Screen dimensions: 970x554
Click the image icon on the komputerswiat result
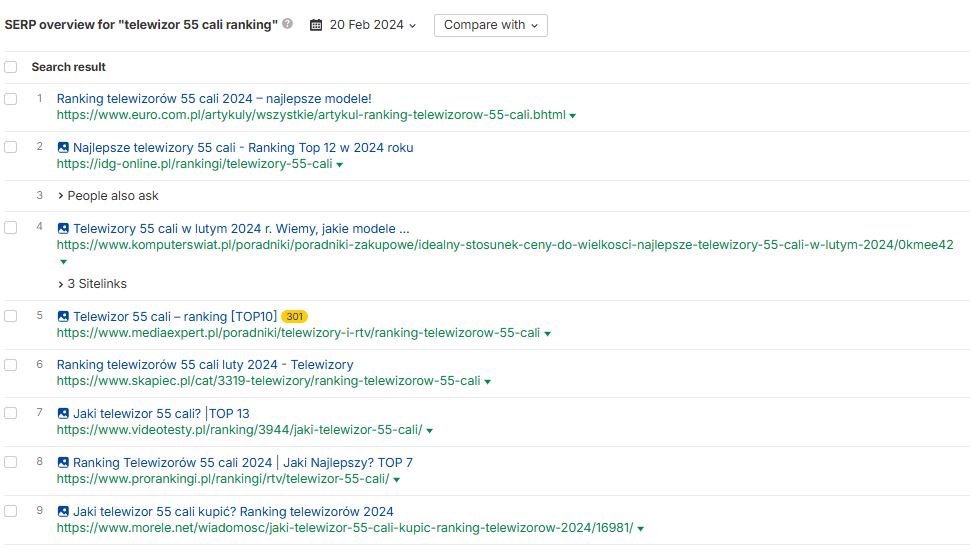(63, 228)
